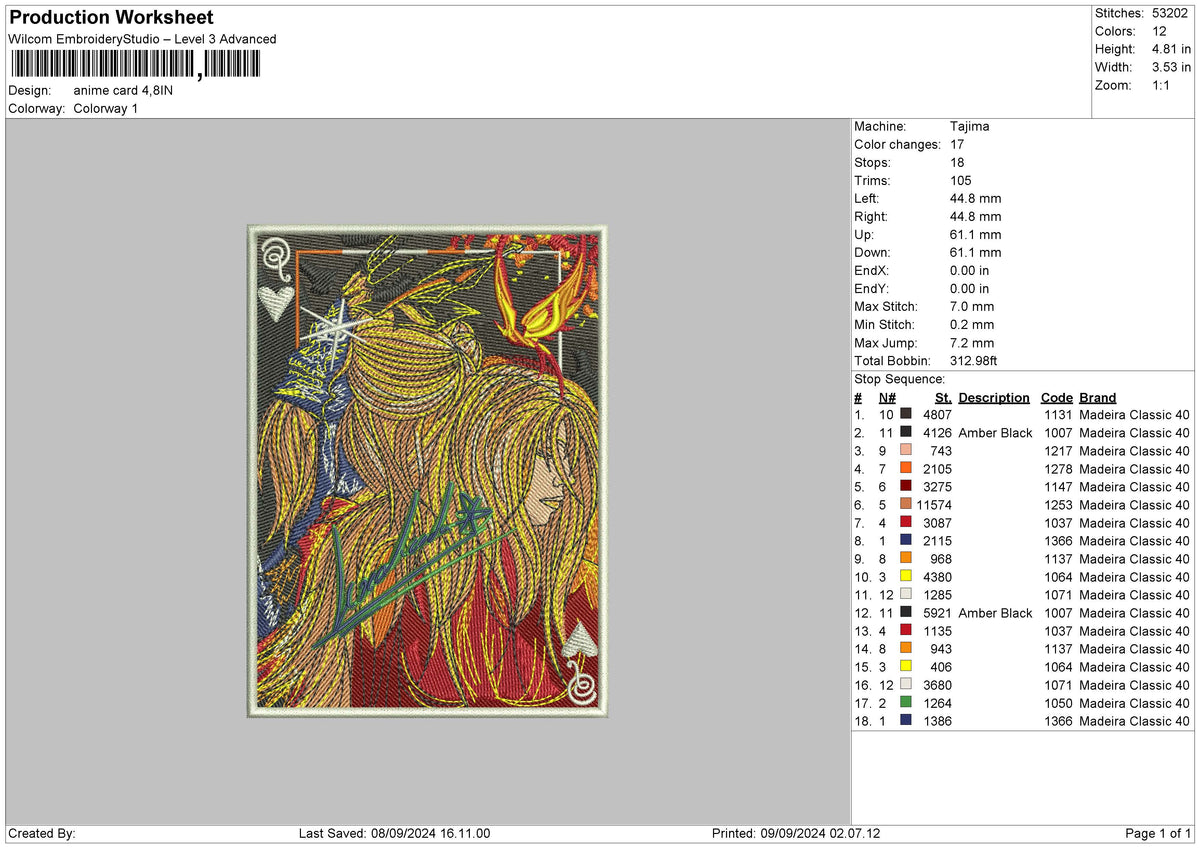
Task: Click the yellow swatch for stop 10
Action: 906,576
